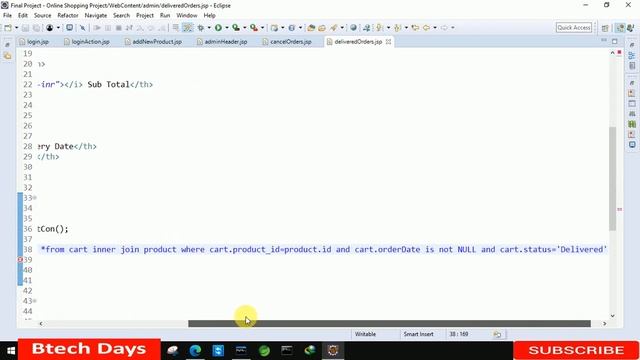Click the horizontal scrollbar right arrow
640x360 pixels.
tap(604, 324)
